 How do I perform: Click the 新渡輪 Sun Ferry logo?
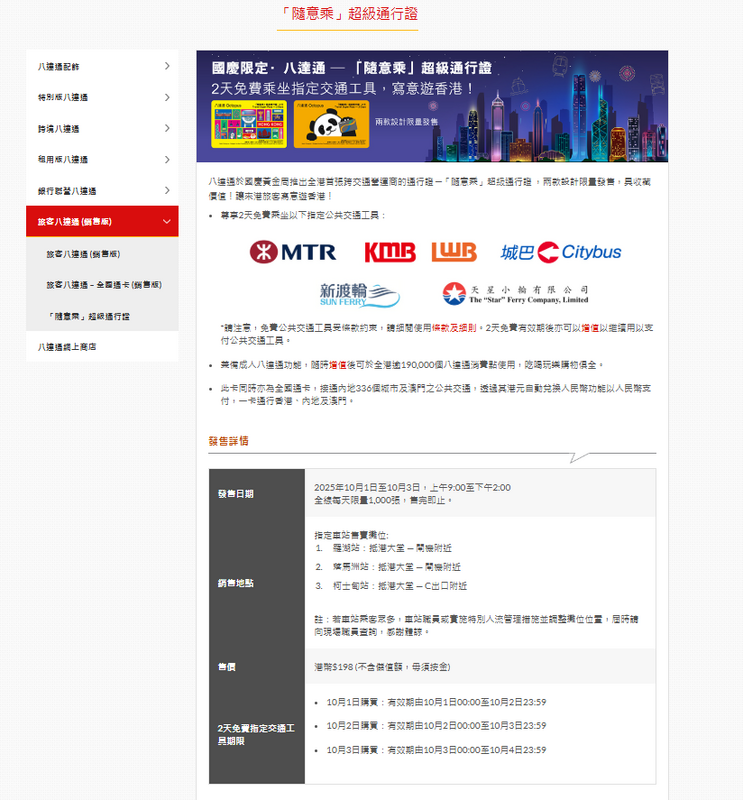(359, 293)
